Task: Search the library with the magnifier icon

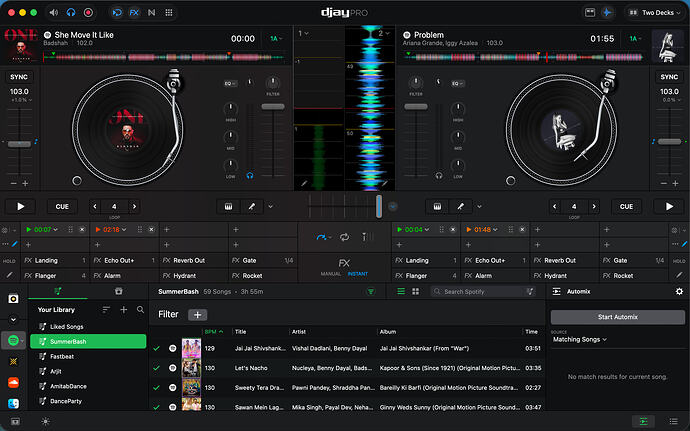Action: (x=140, y=309)
